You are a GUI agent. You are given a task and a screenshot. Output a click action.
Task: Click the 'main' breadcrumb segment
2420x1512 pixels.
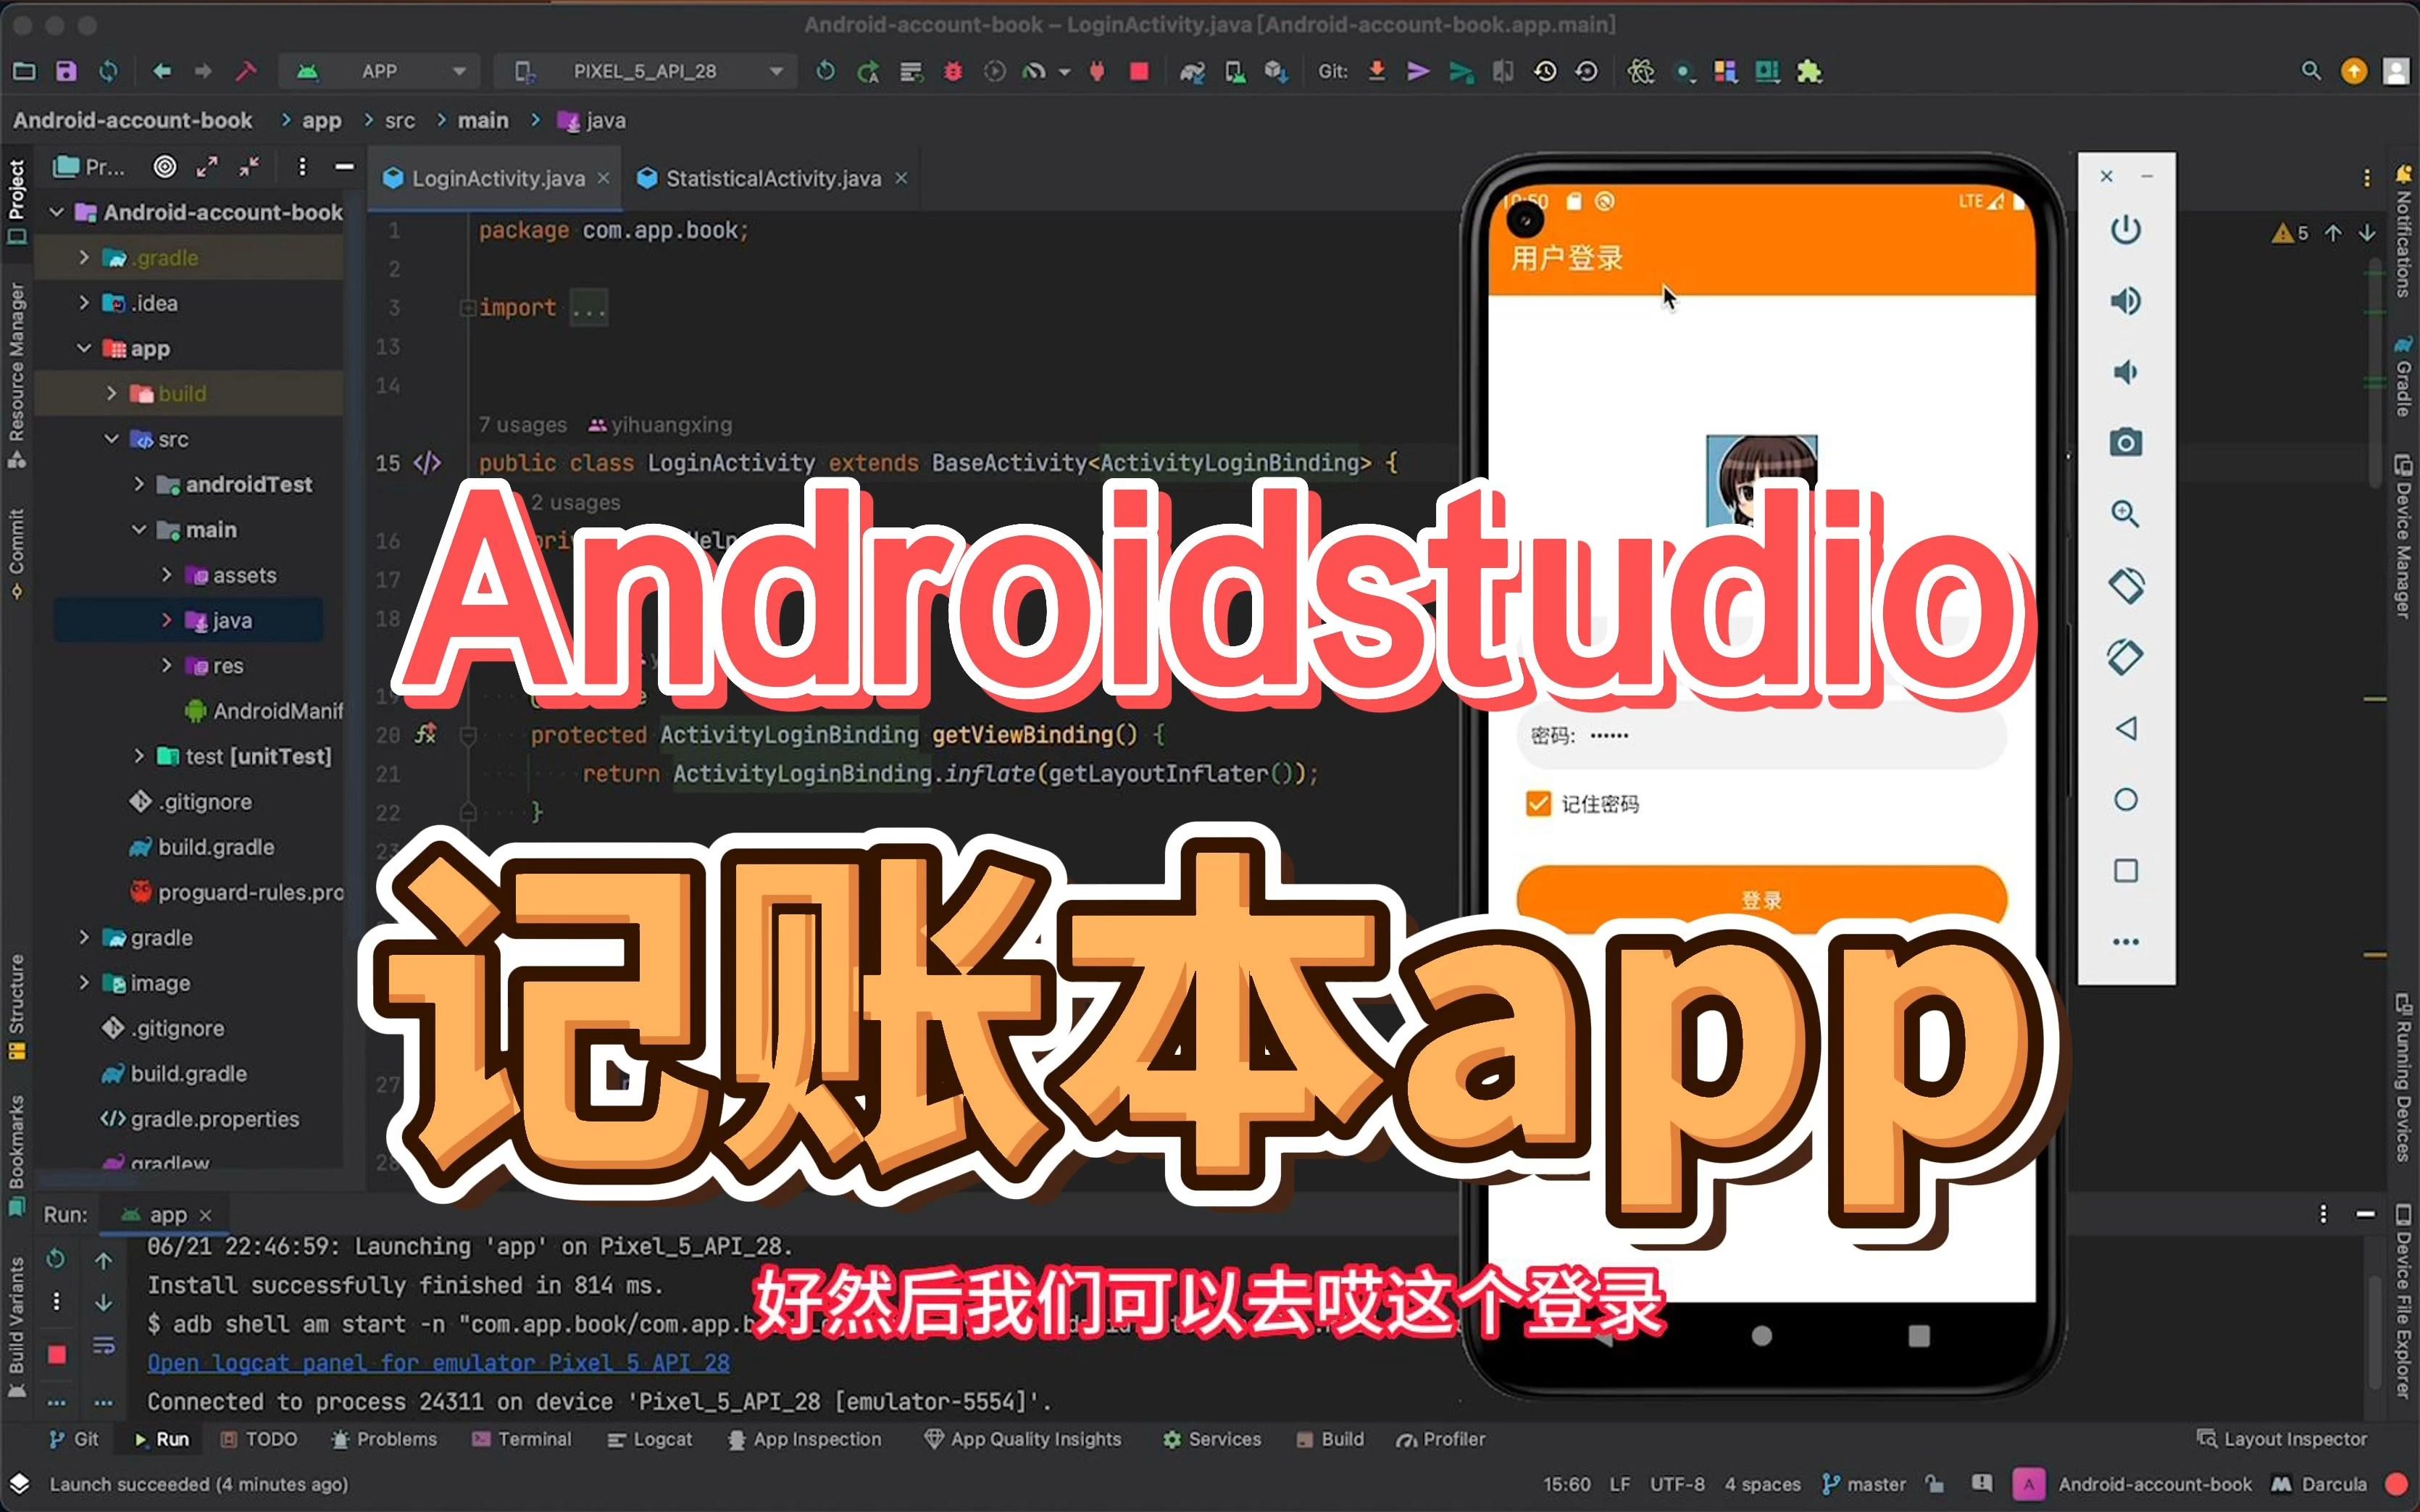pos(483,120)
